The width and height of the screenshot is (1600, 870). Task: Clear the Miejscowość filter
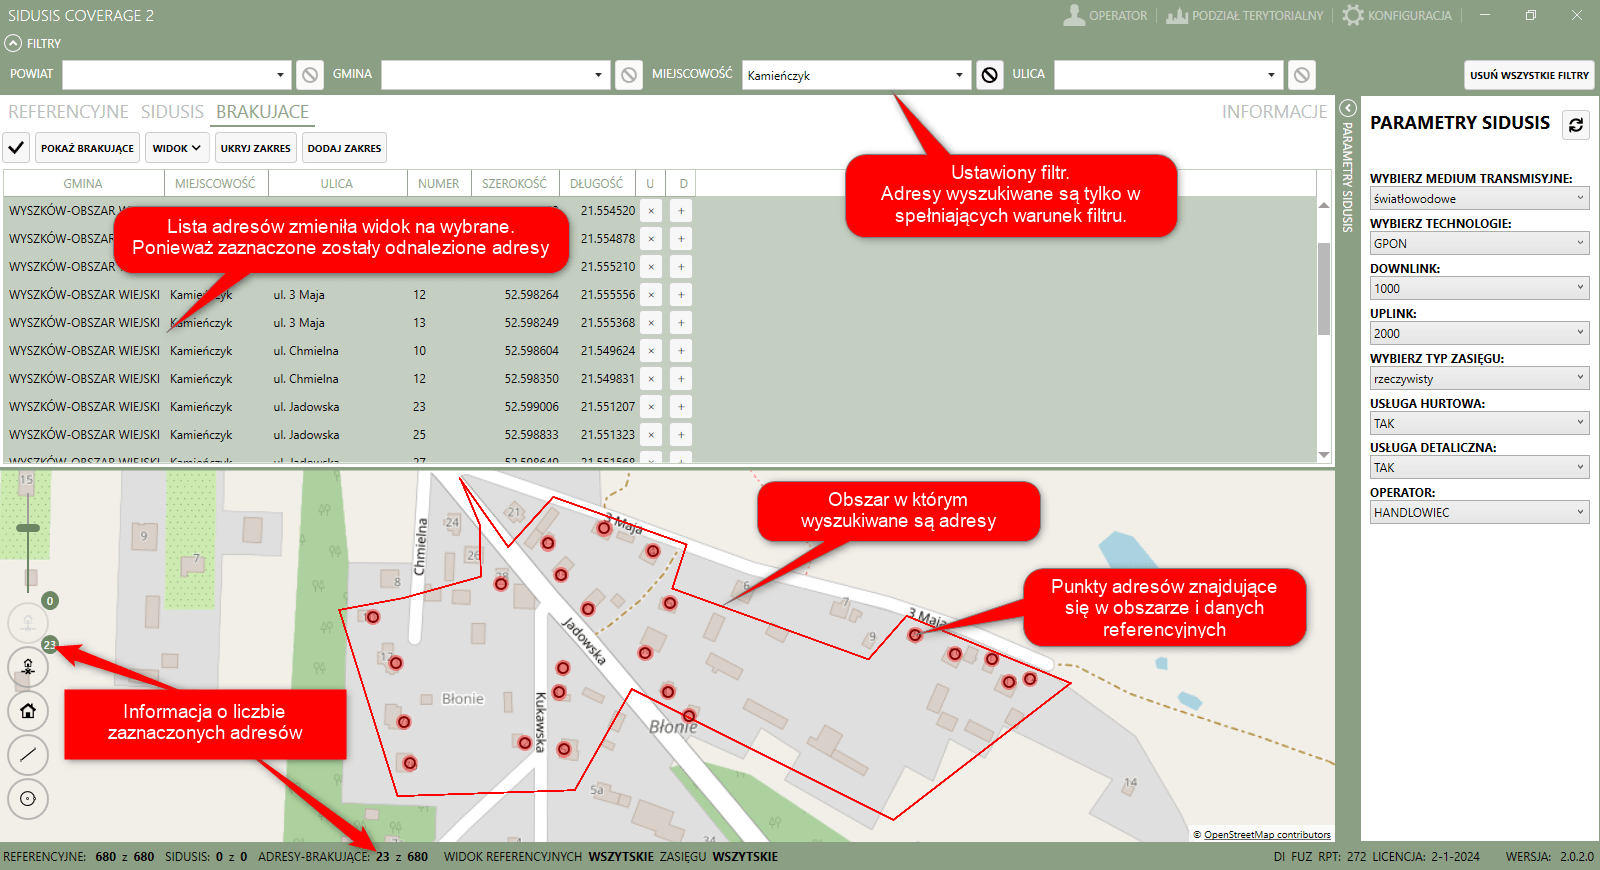pos(989,75)
